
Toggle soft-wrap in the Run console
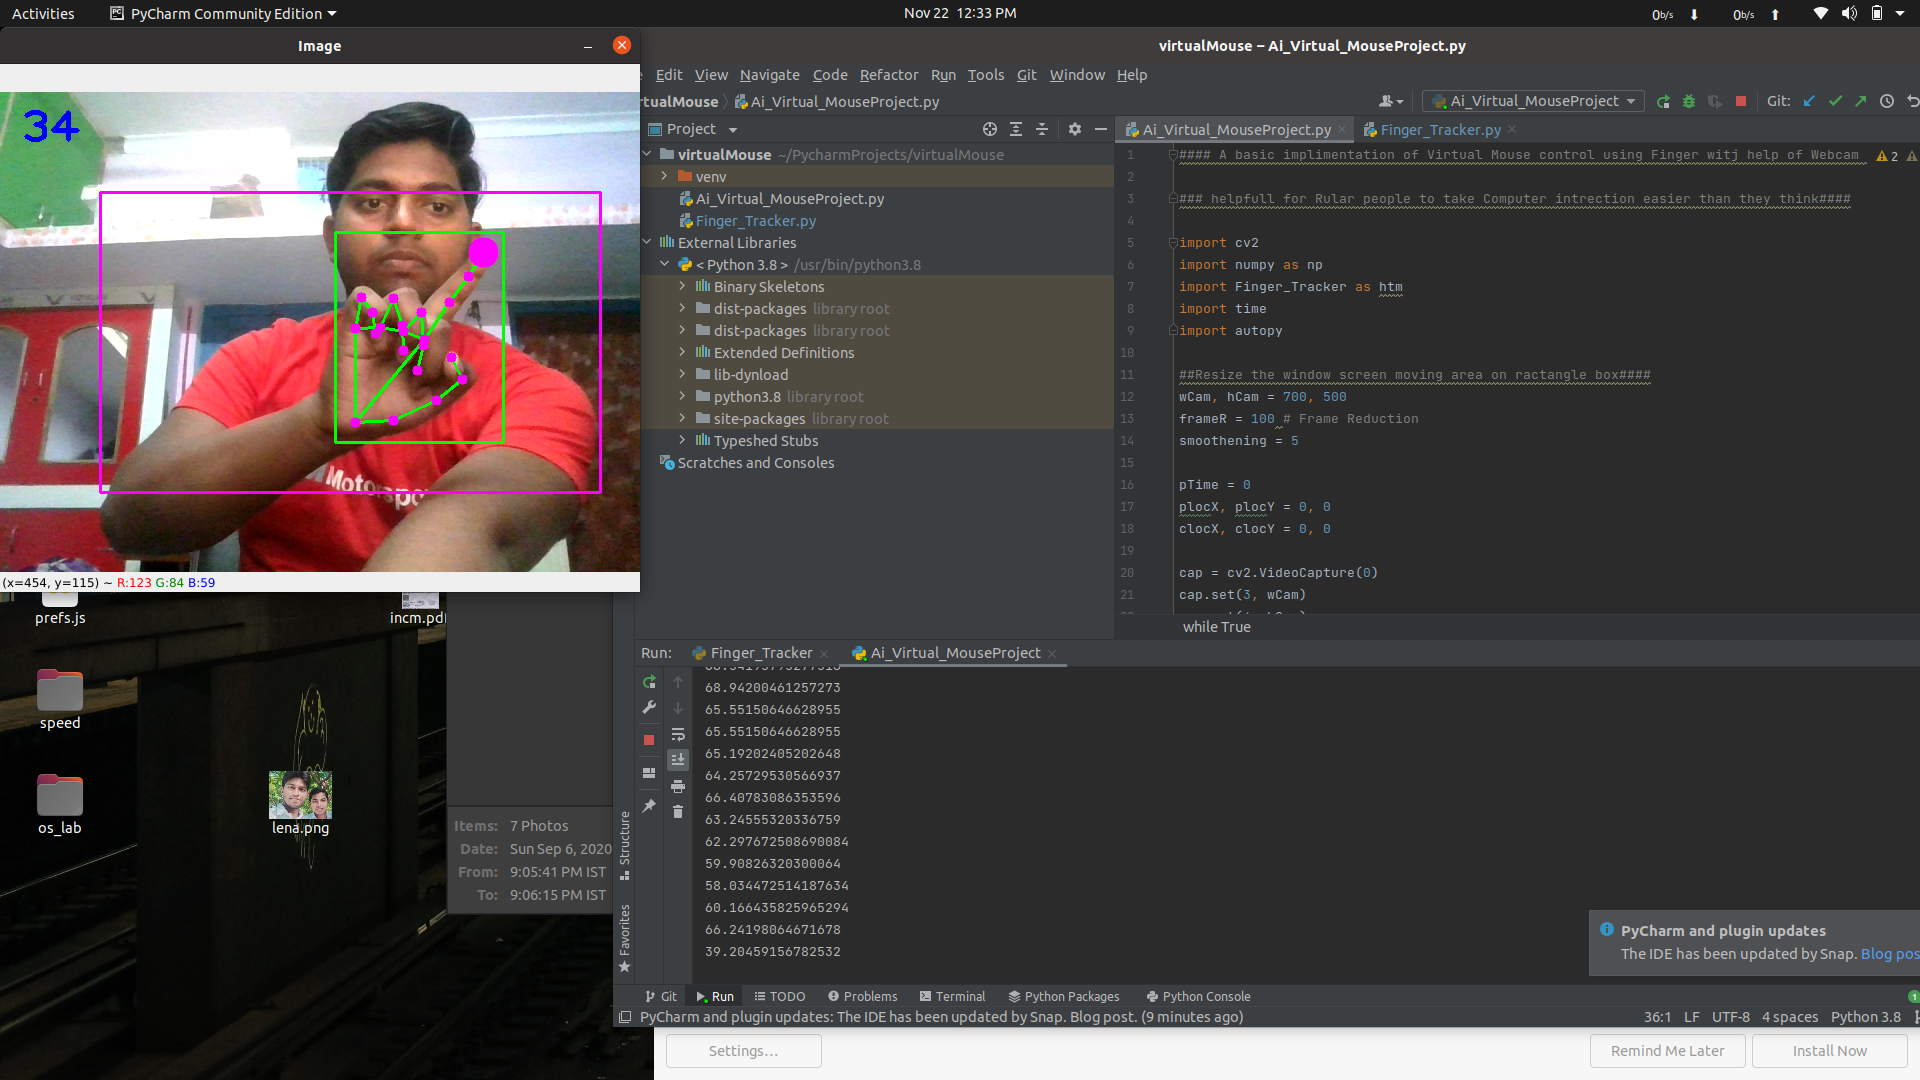tap(678, 734)
